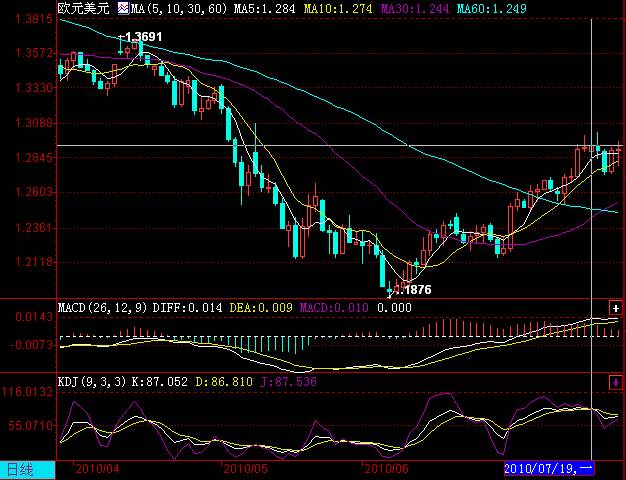Click the 2010/04 date axis label
The height and width of the screenshot is (480, 626).
(97, 469)
